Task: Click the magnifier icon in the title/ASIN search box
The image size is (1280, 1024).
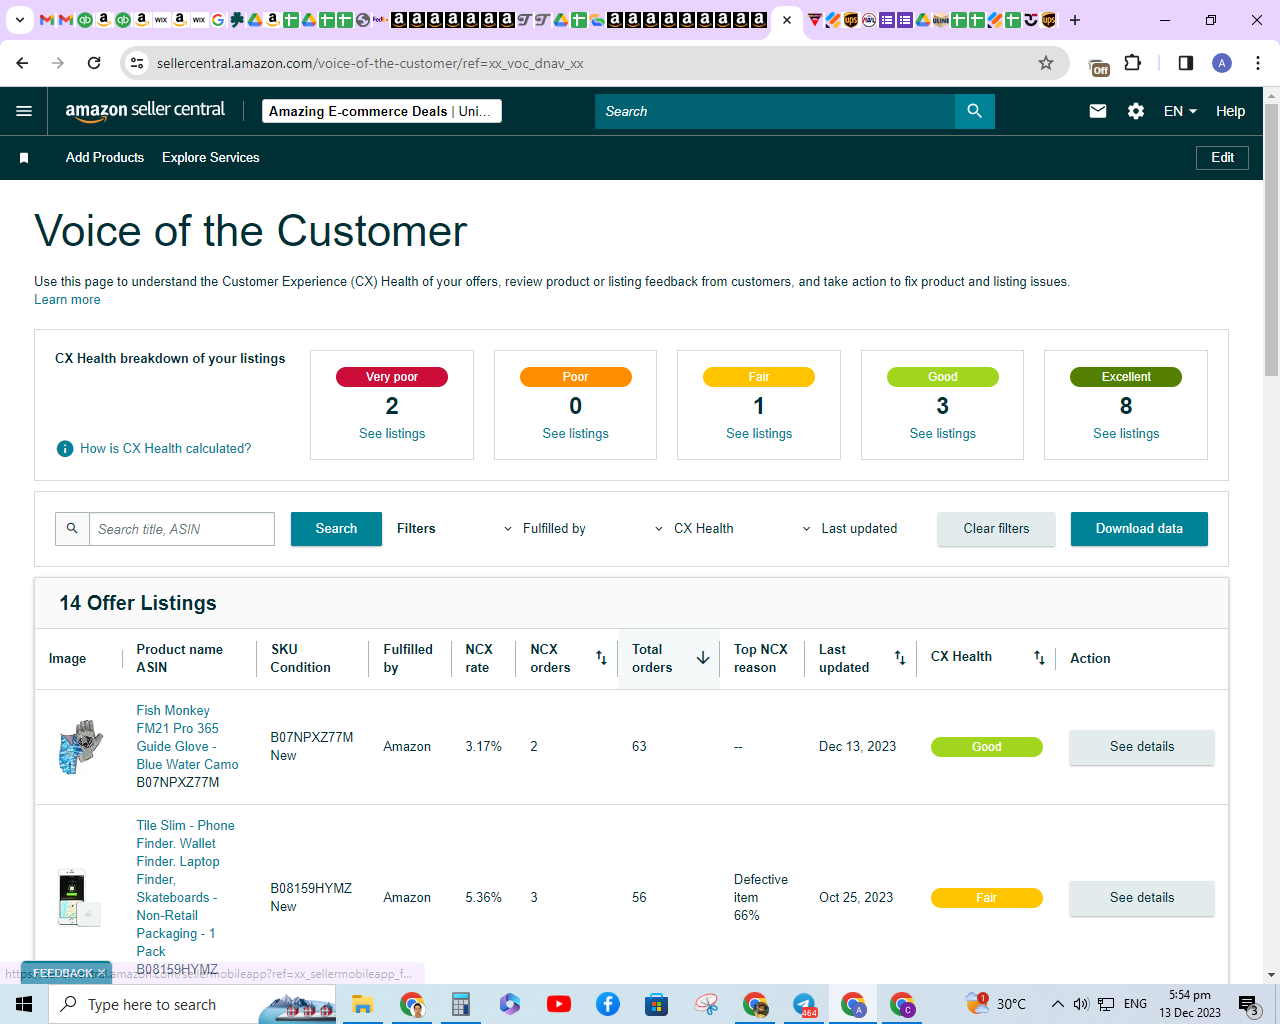Action: point(72,529)
